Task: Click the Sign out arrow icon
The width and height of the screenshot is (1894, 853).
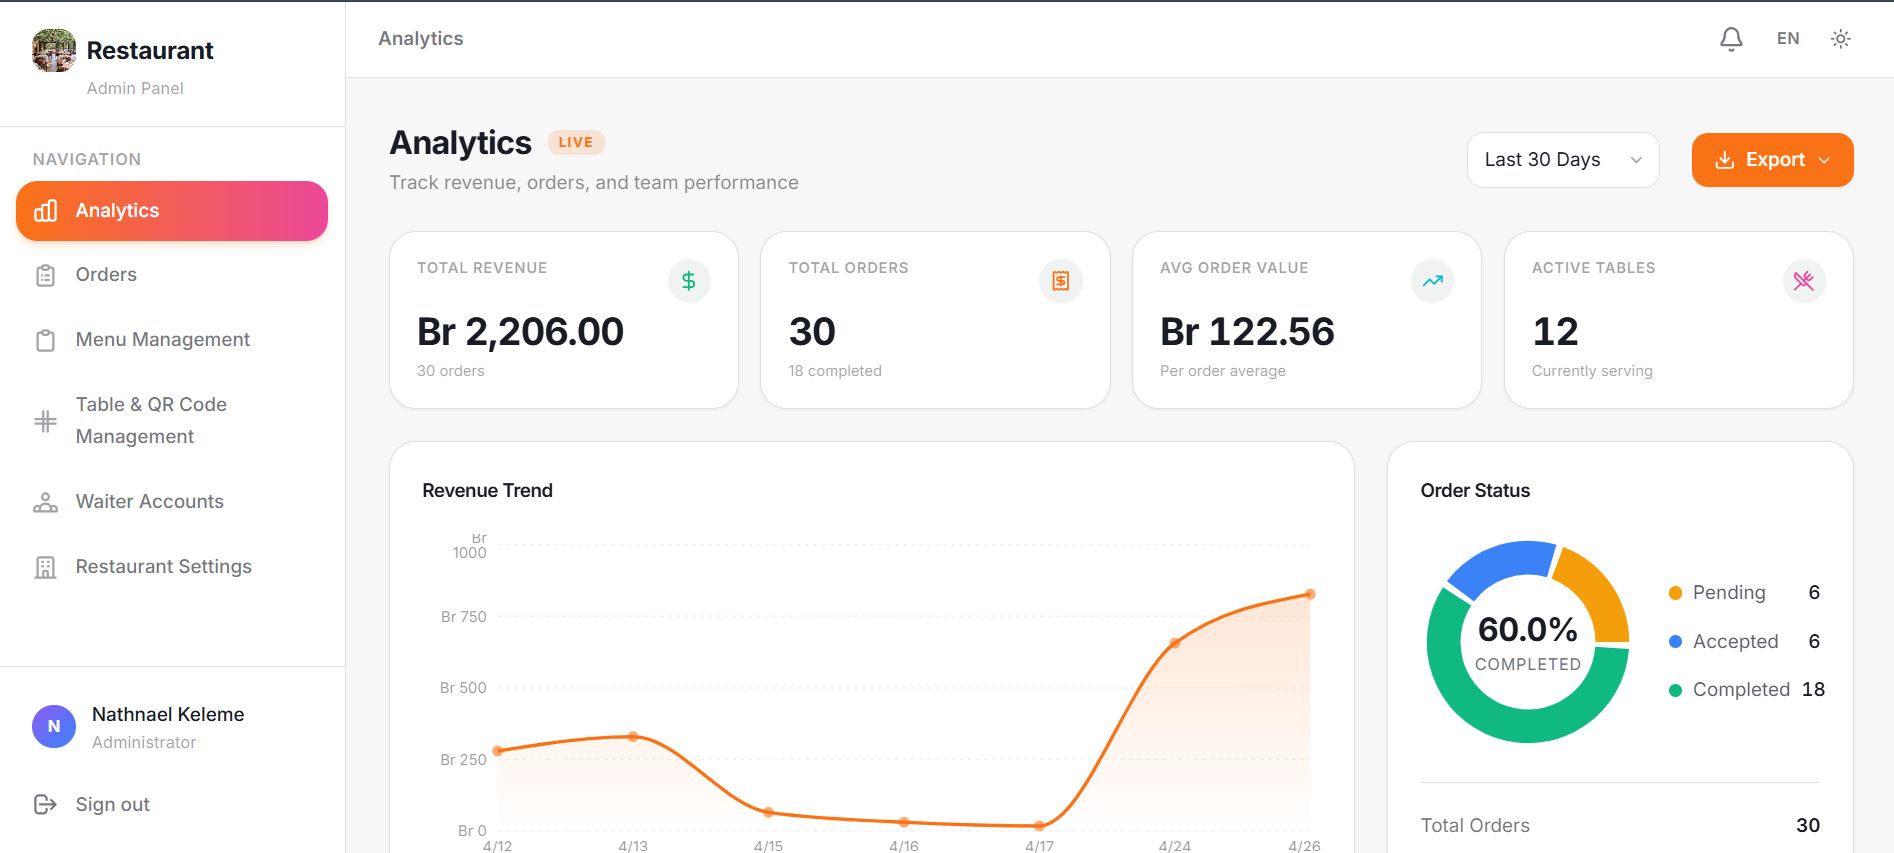Action: pyautogui.click(x=46, y=804)
